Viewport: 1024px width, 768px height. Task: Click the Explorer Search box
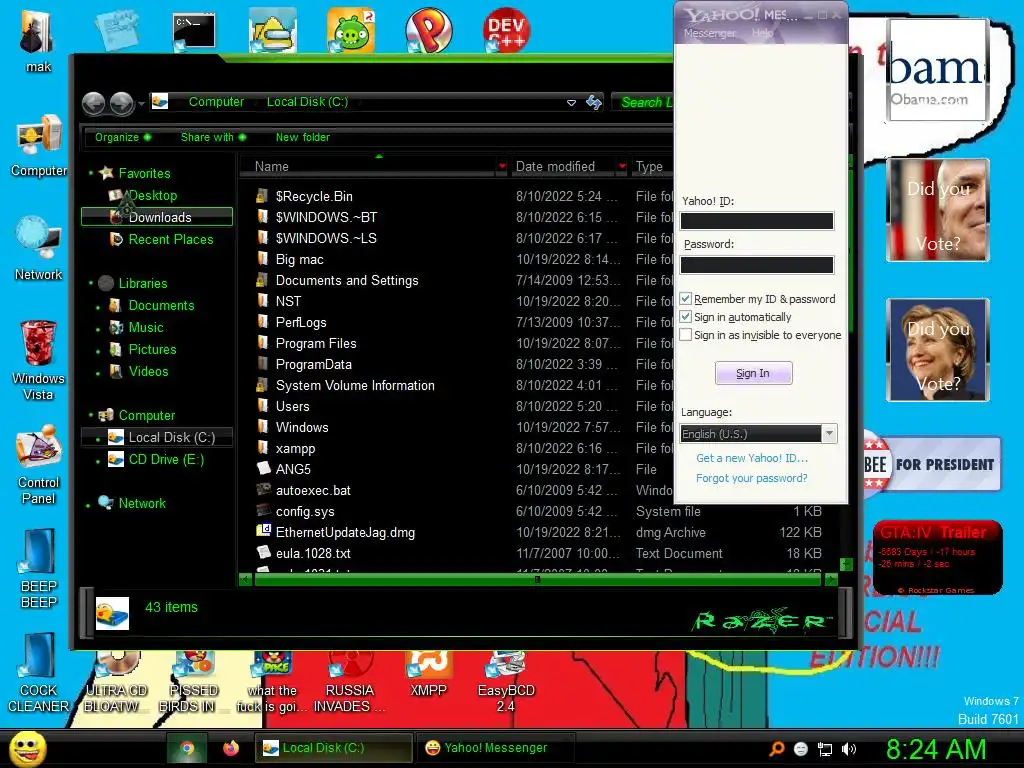pos(643,102)
